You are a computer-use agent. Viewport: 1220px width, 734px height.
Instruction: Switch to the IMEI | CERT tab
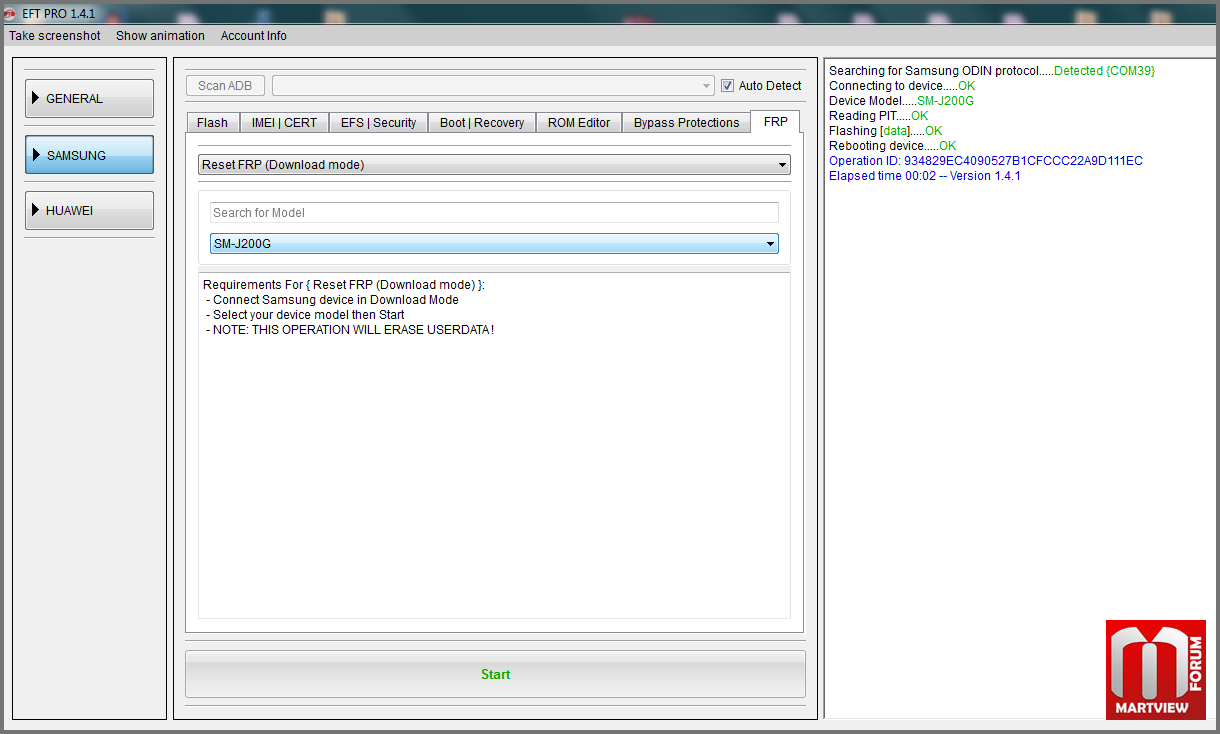click(x=284, y=122)
